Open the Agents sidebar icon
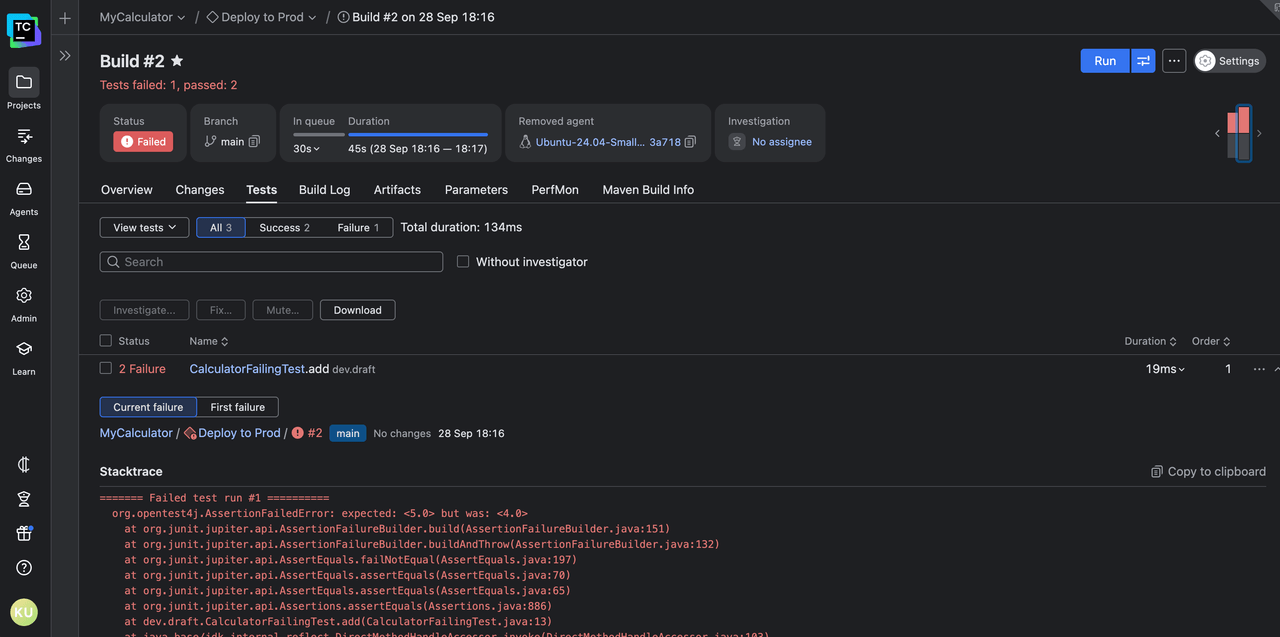Screen dimensions: 1280x637 24,189
